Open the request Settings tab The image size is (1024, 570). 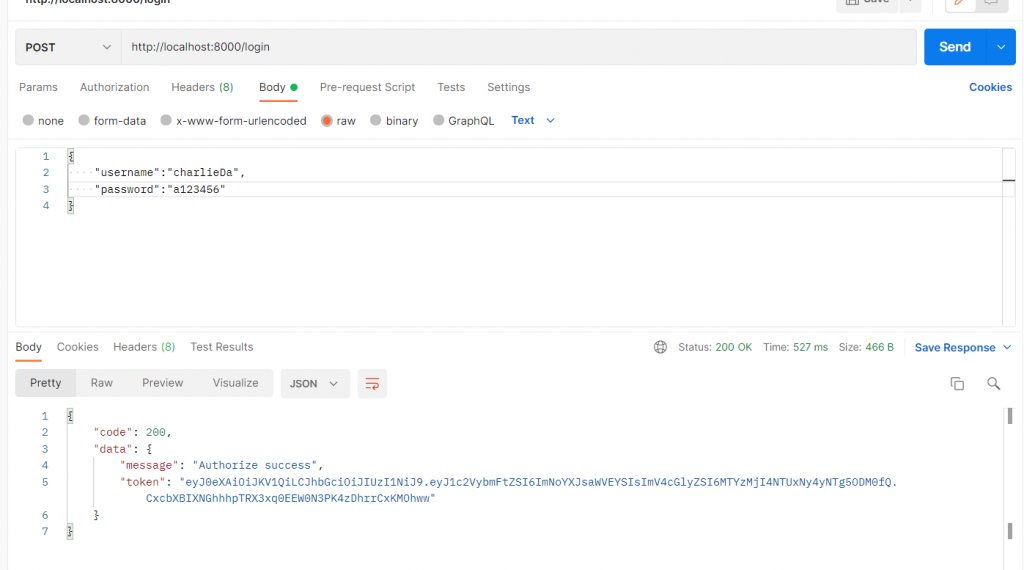[x=508, y=87]
